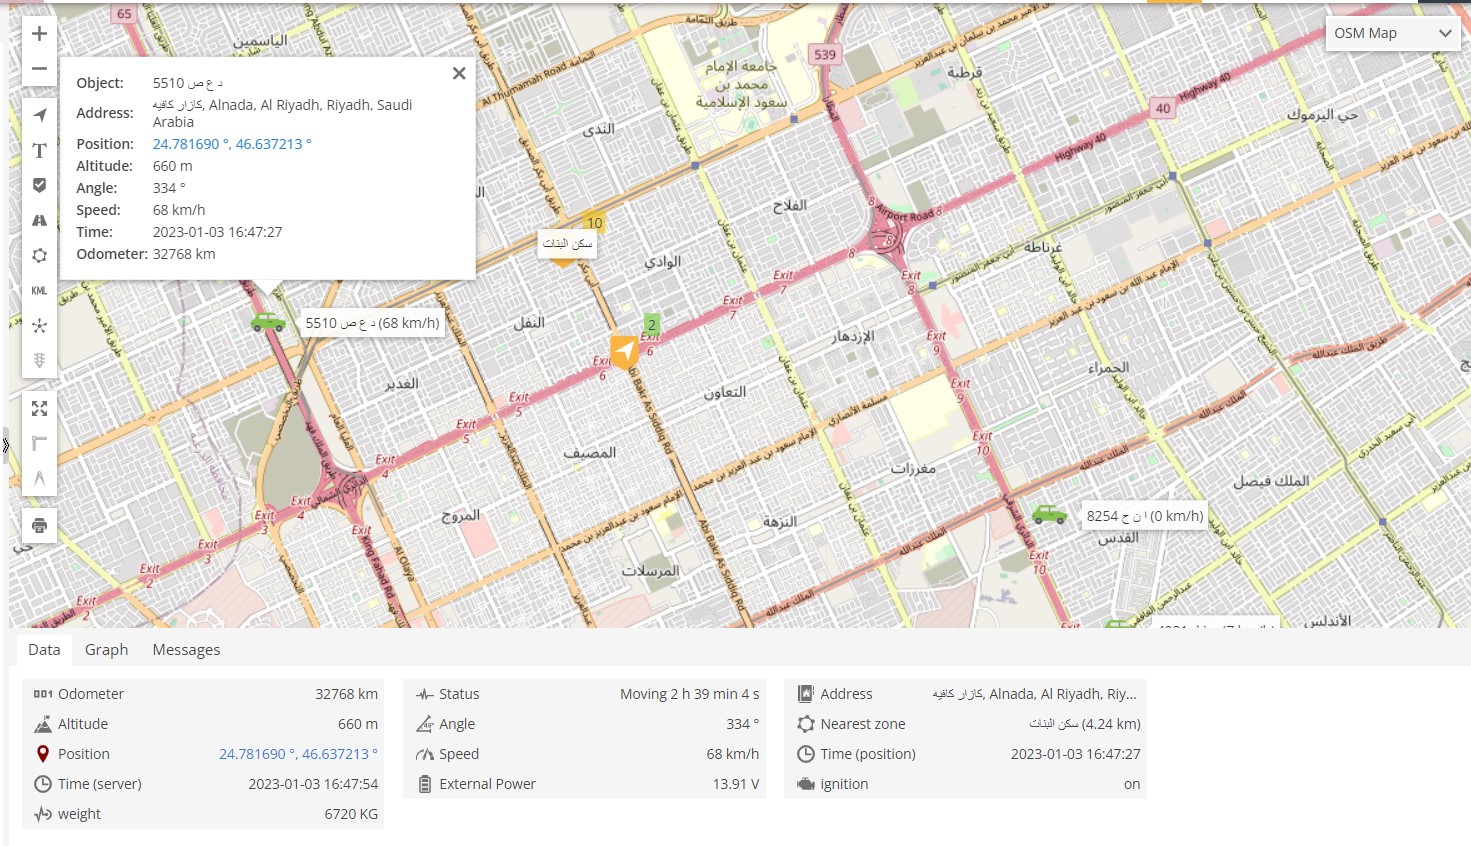Zoom in the map with plus button
Viewport: 1471px width, 846px height.
(39, 34)
